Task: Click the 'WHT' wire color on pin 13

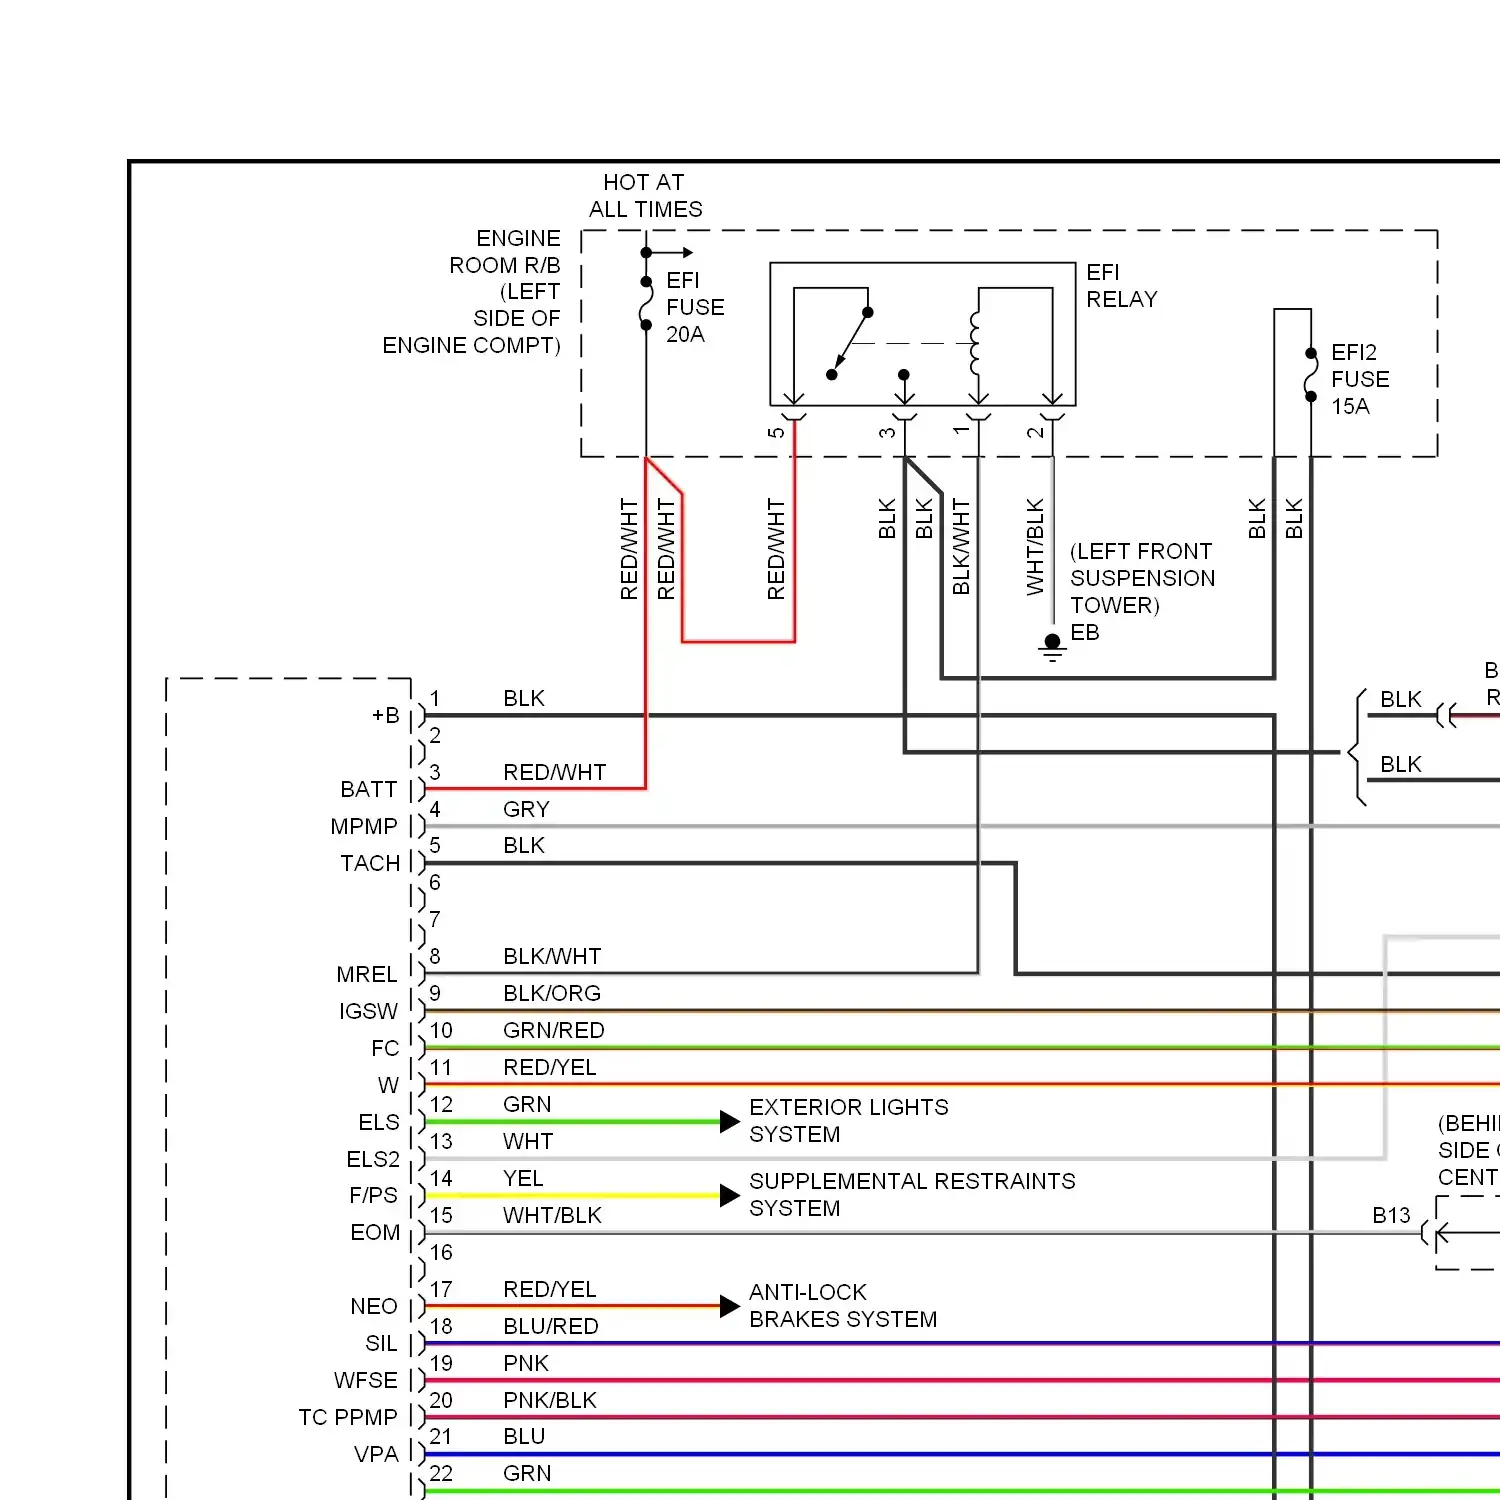Action: coord(528,1142)
